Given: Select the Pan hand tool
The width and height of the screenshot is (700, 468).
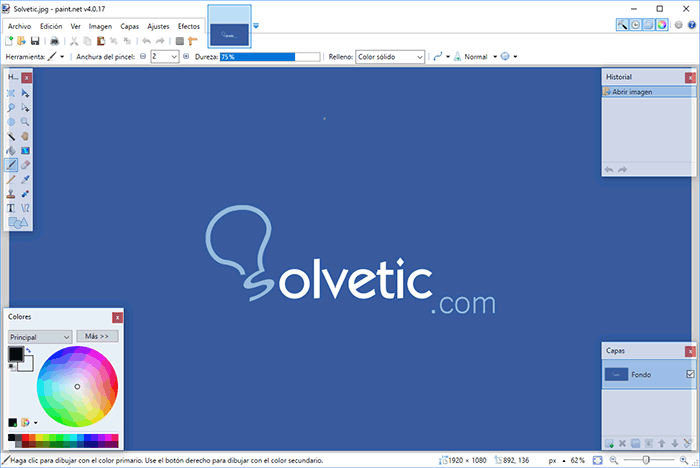Looking at the screenshot, I should click(25, 136).
